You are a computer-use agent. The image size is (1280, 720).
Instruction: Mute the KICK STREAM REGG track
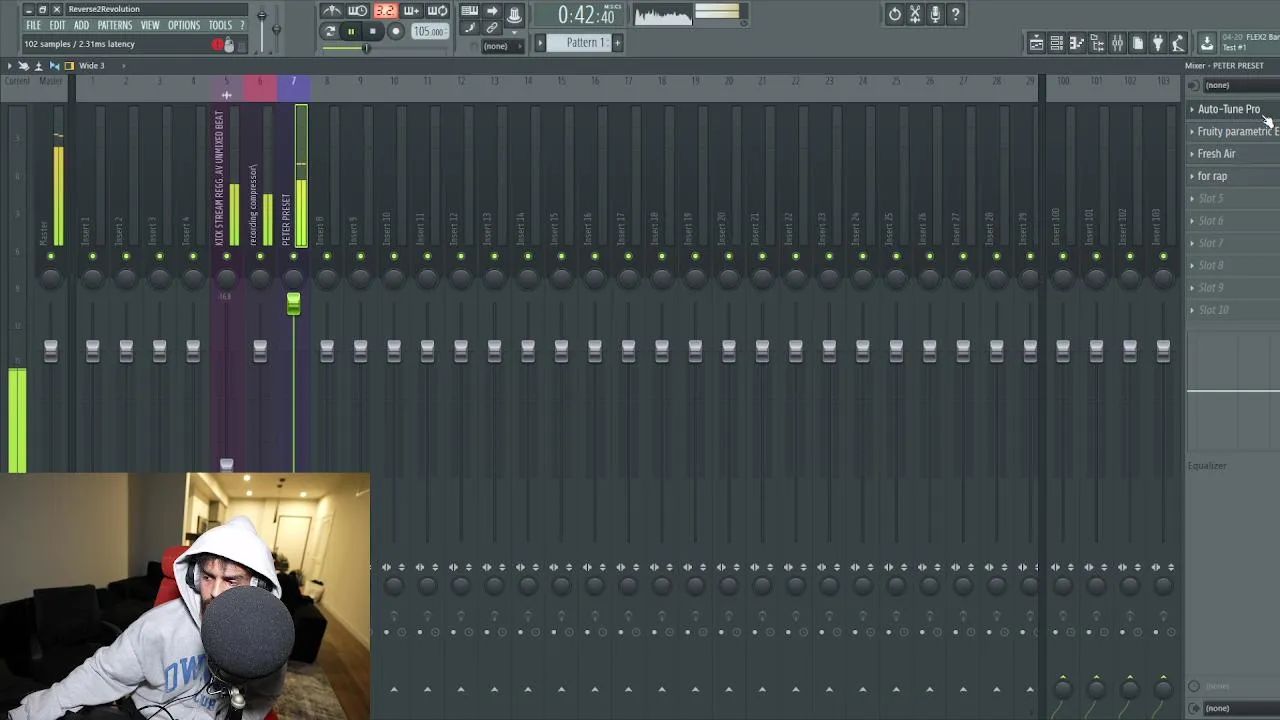(227, 257)
